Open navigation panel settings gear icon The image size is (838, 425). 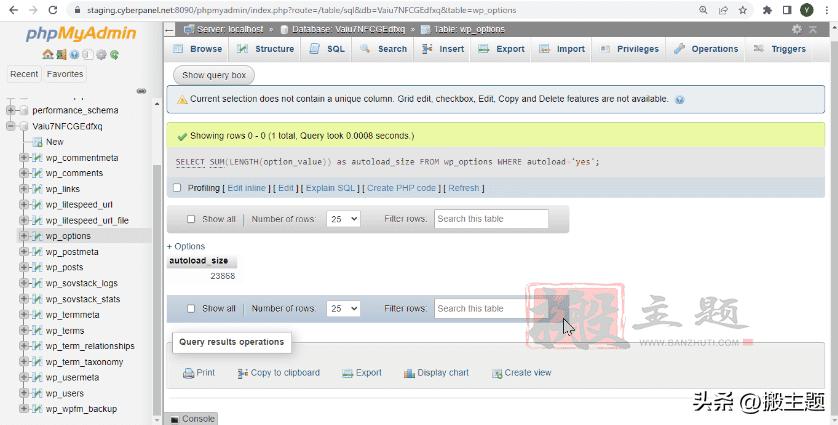(x=101, y=55)
